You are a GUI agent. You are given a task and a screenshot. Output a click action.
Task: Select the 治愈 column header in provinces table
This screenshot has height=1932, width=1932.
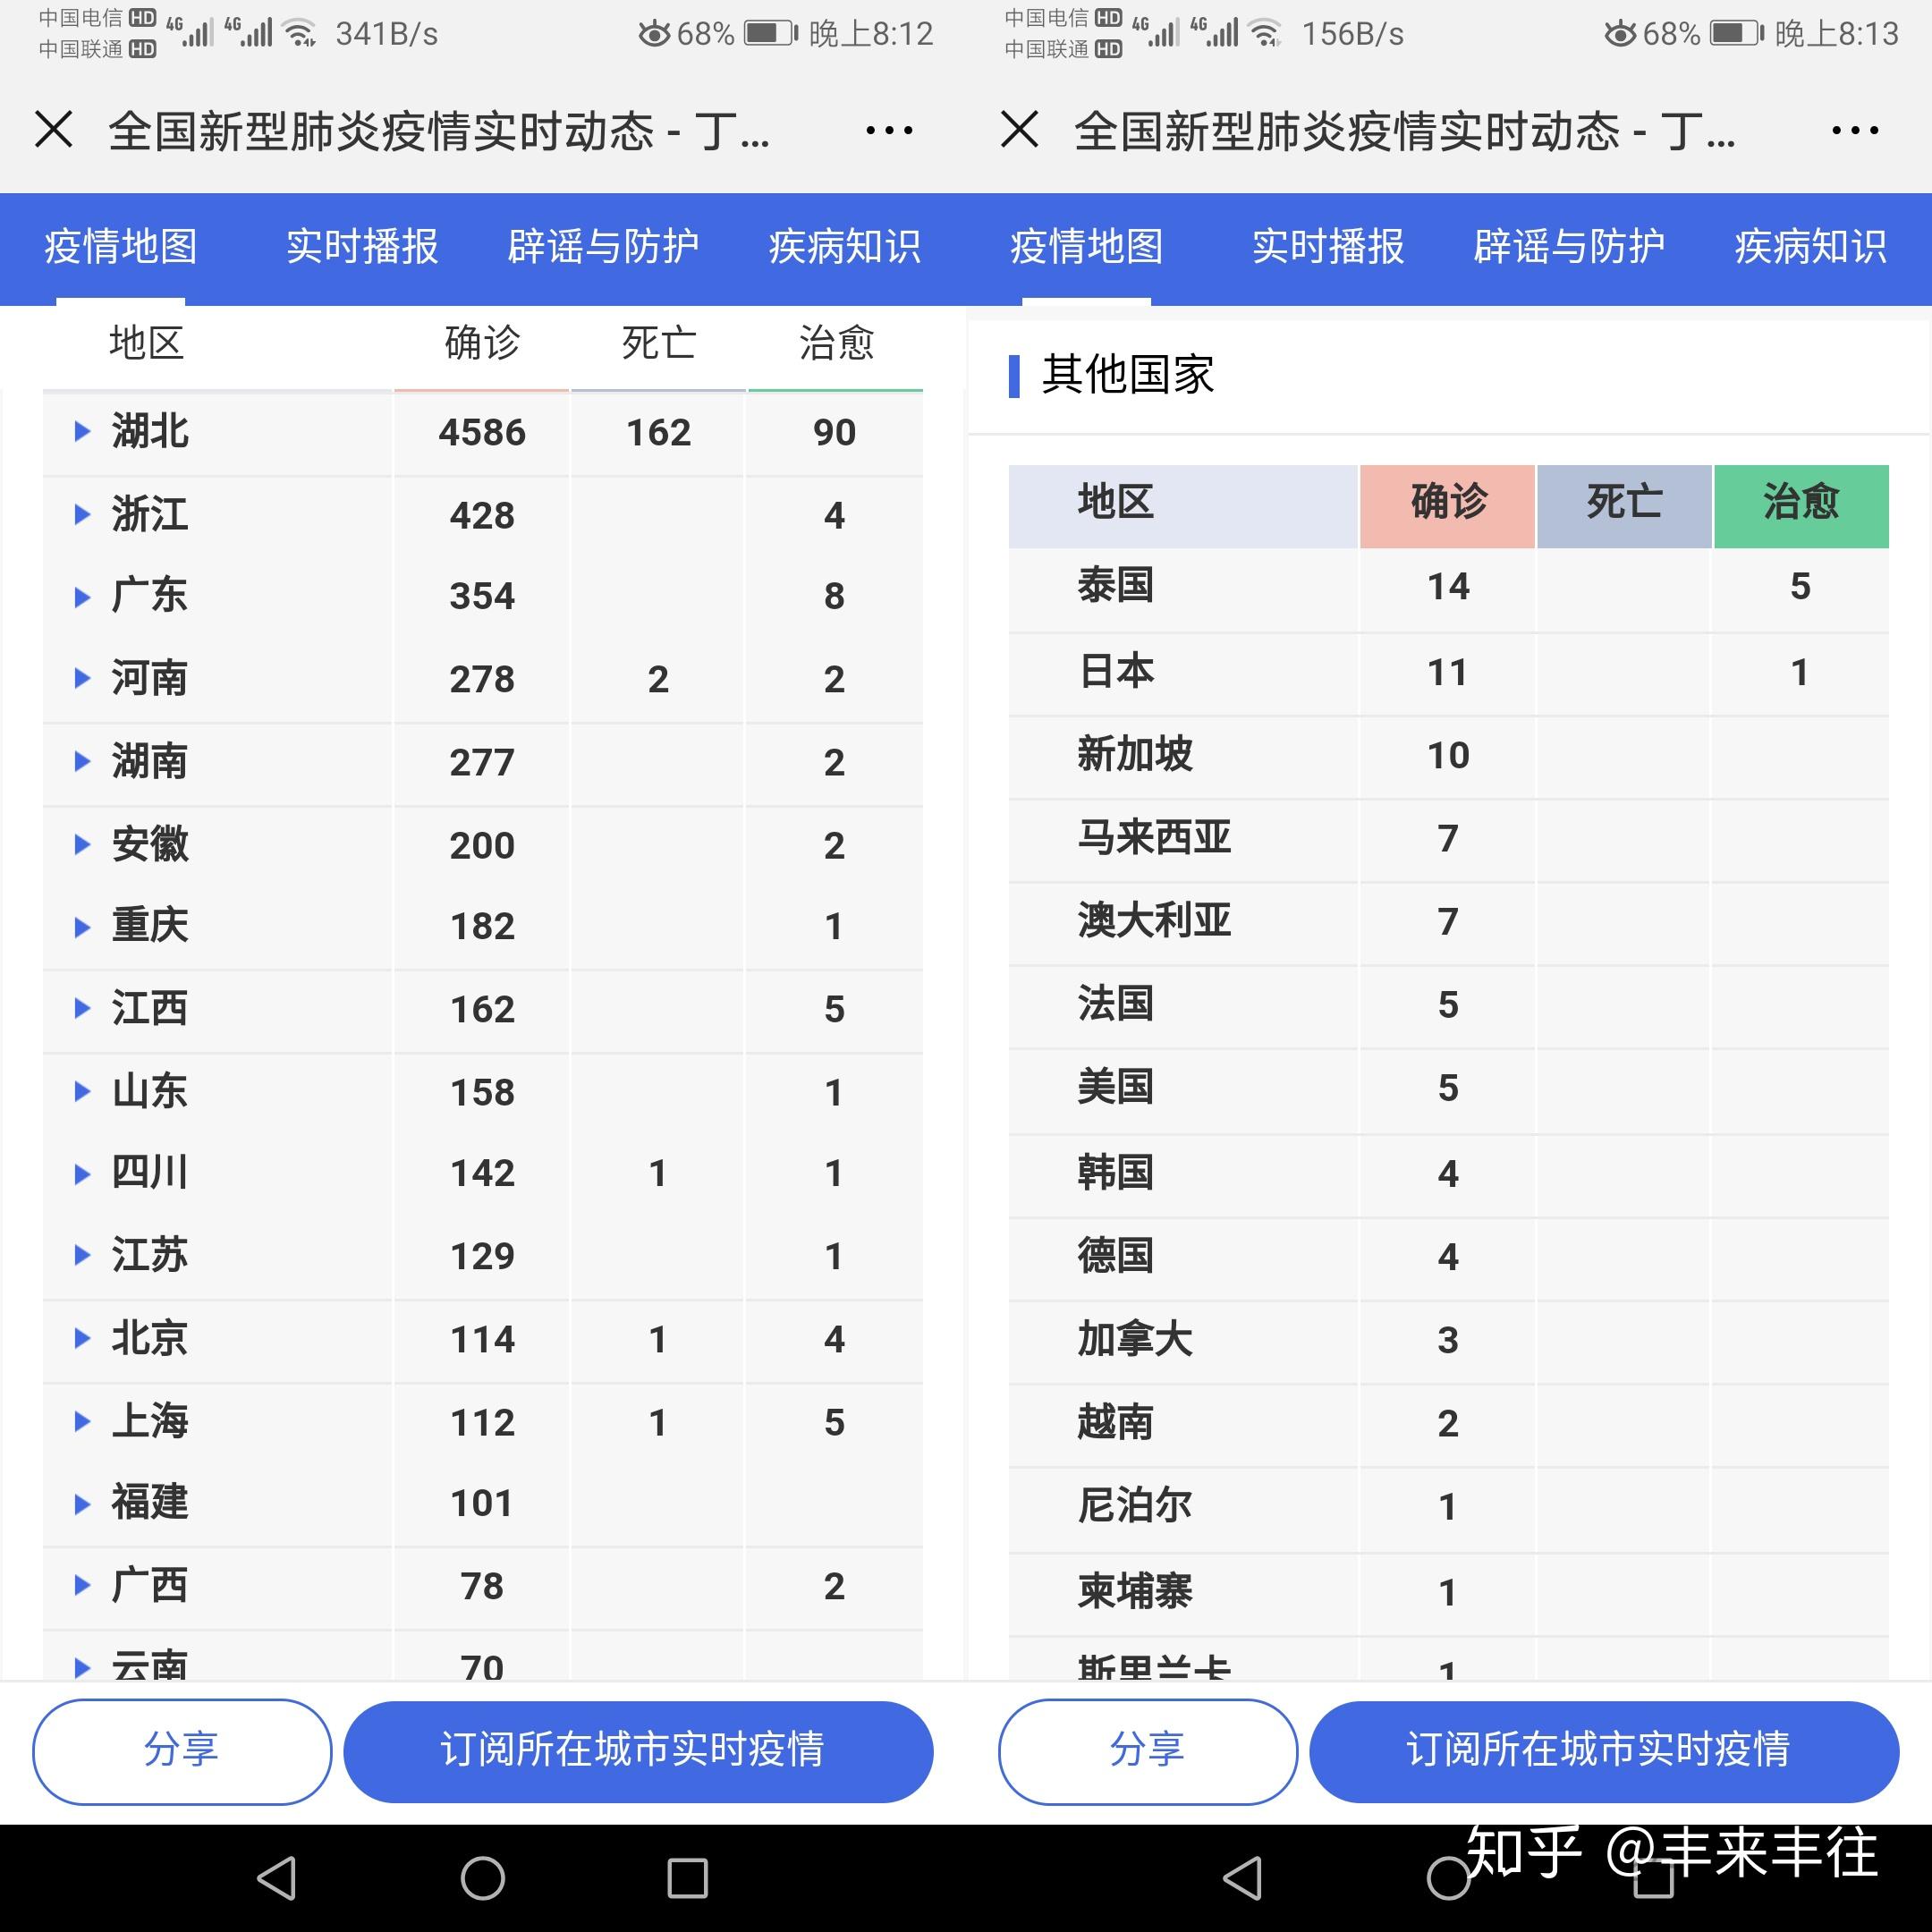click(836, 343)
